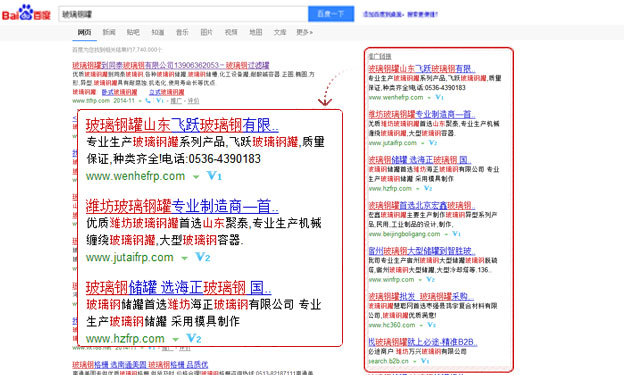This screenshot has height=375, width=624.
Task: Click V1 badge next to www.hc360.com
Action: pos(431,325)
